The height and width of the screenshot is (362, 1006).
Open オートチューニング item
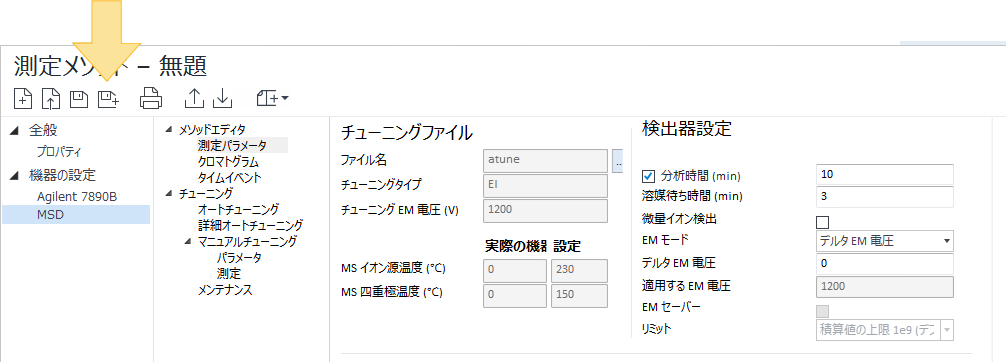click(x=238, y=209)
